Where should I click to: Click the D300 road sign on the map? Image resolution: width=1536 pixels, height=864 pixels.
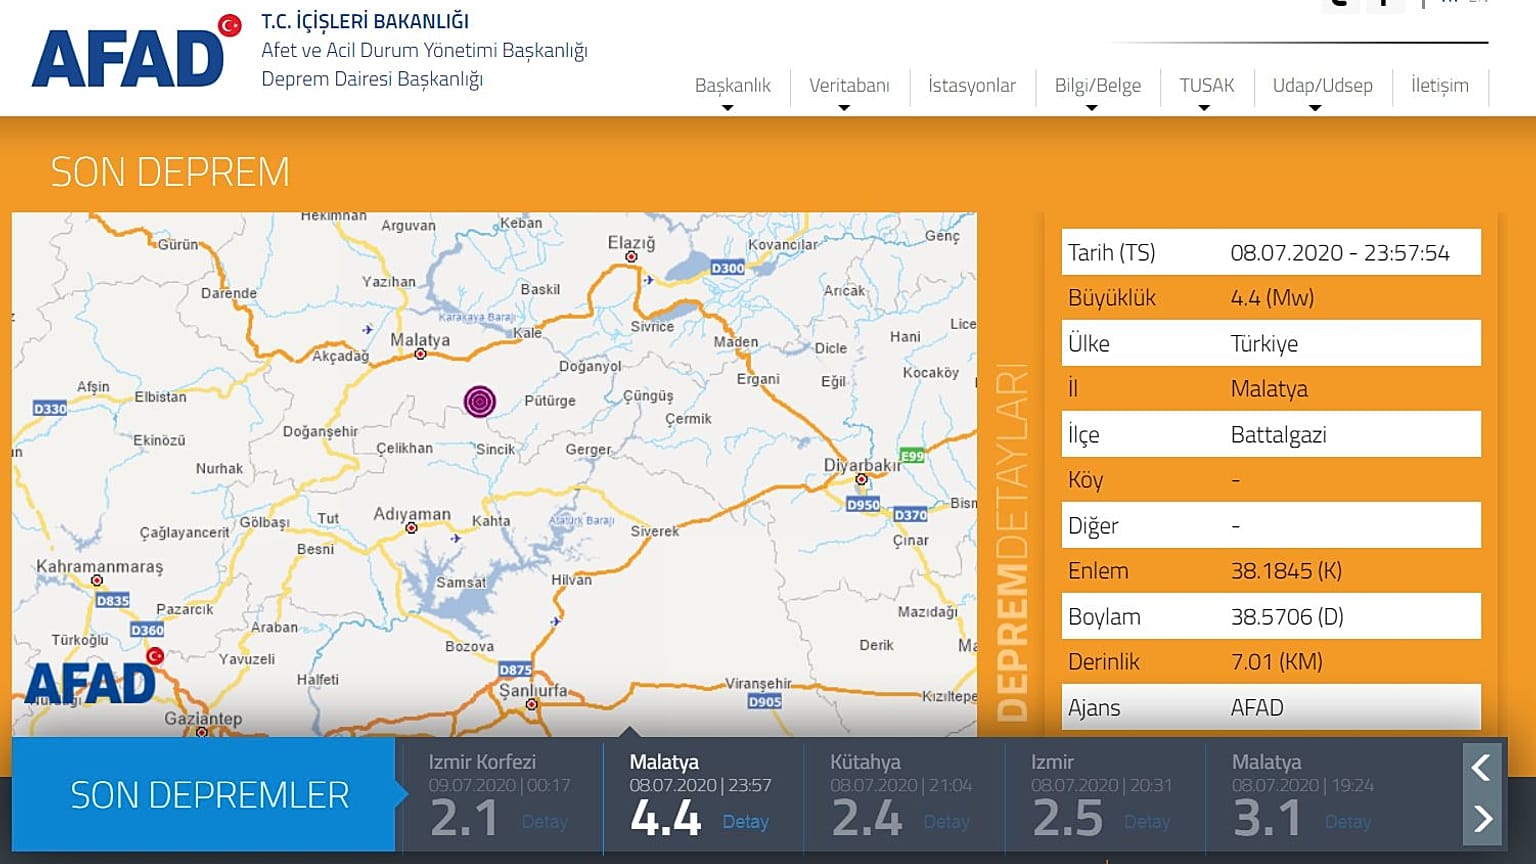[x=728, y=268]
